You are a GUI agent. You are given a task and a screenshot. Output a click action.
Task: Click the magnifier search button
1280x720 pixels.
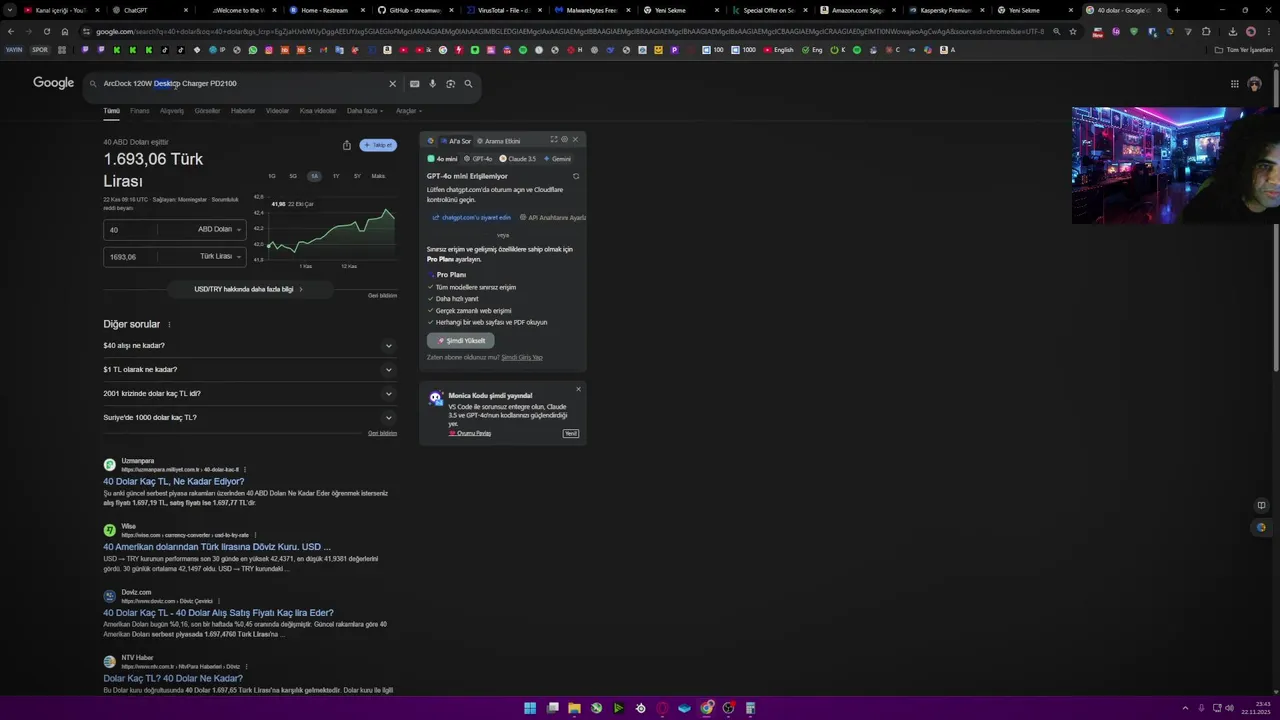pyautogui.click(x=468, y=84)
